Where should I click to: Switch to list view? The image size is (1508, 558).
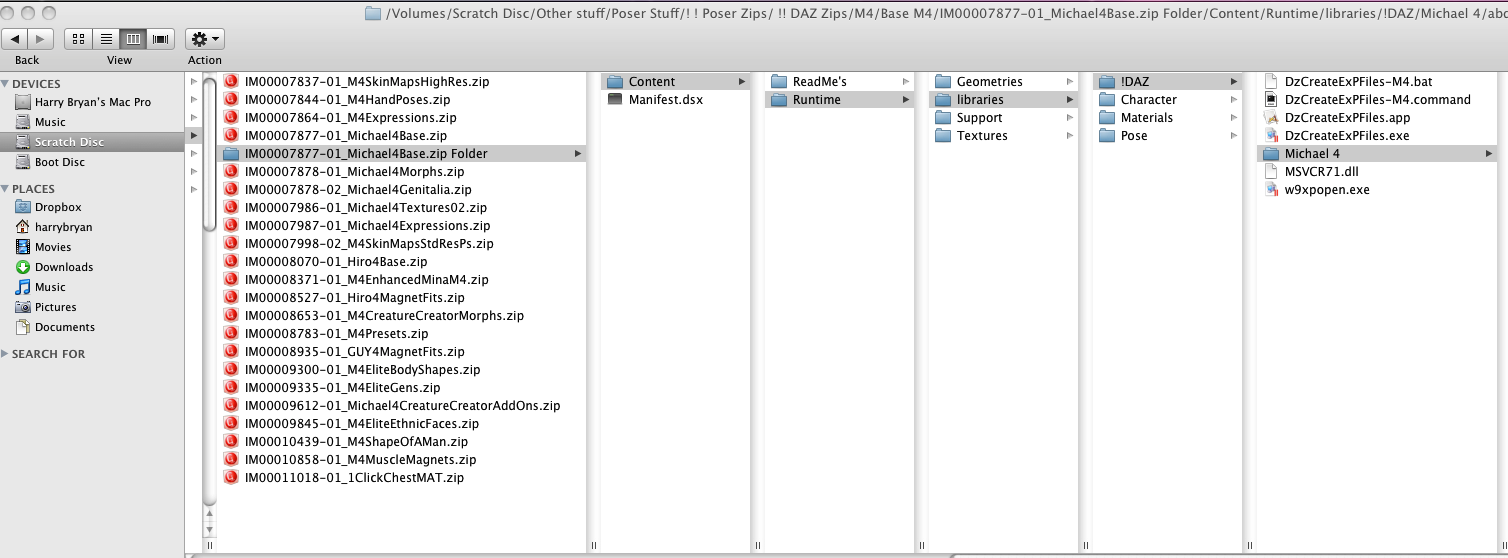pyautogui.click(x=105, y=39)
